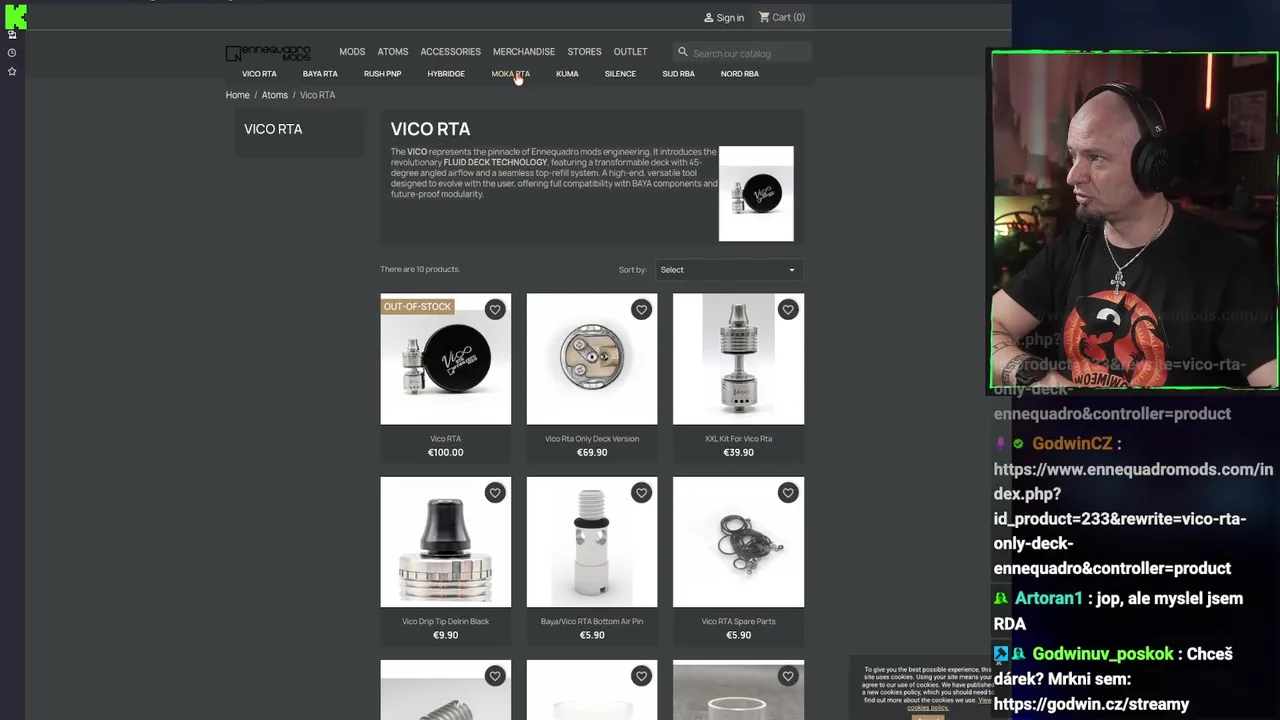Click GodwinCZ username in chat overlay
This screenshot has height=720, width=1280.
(1072, 444)
